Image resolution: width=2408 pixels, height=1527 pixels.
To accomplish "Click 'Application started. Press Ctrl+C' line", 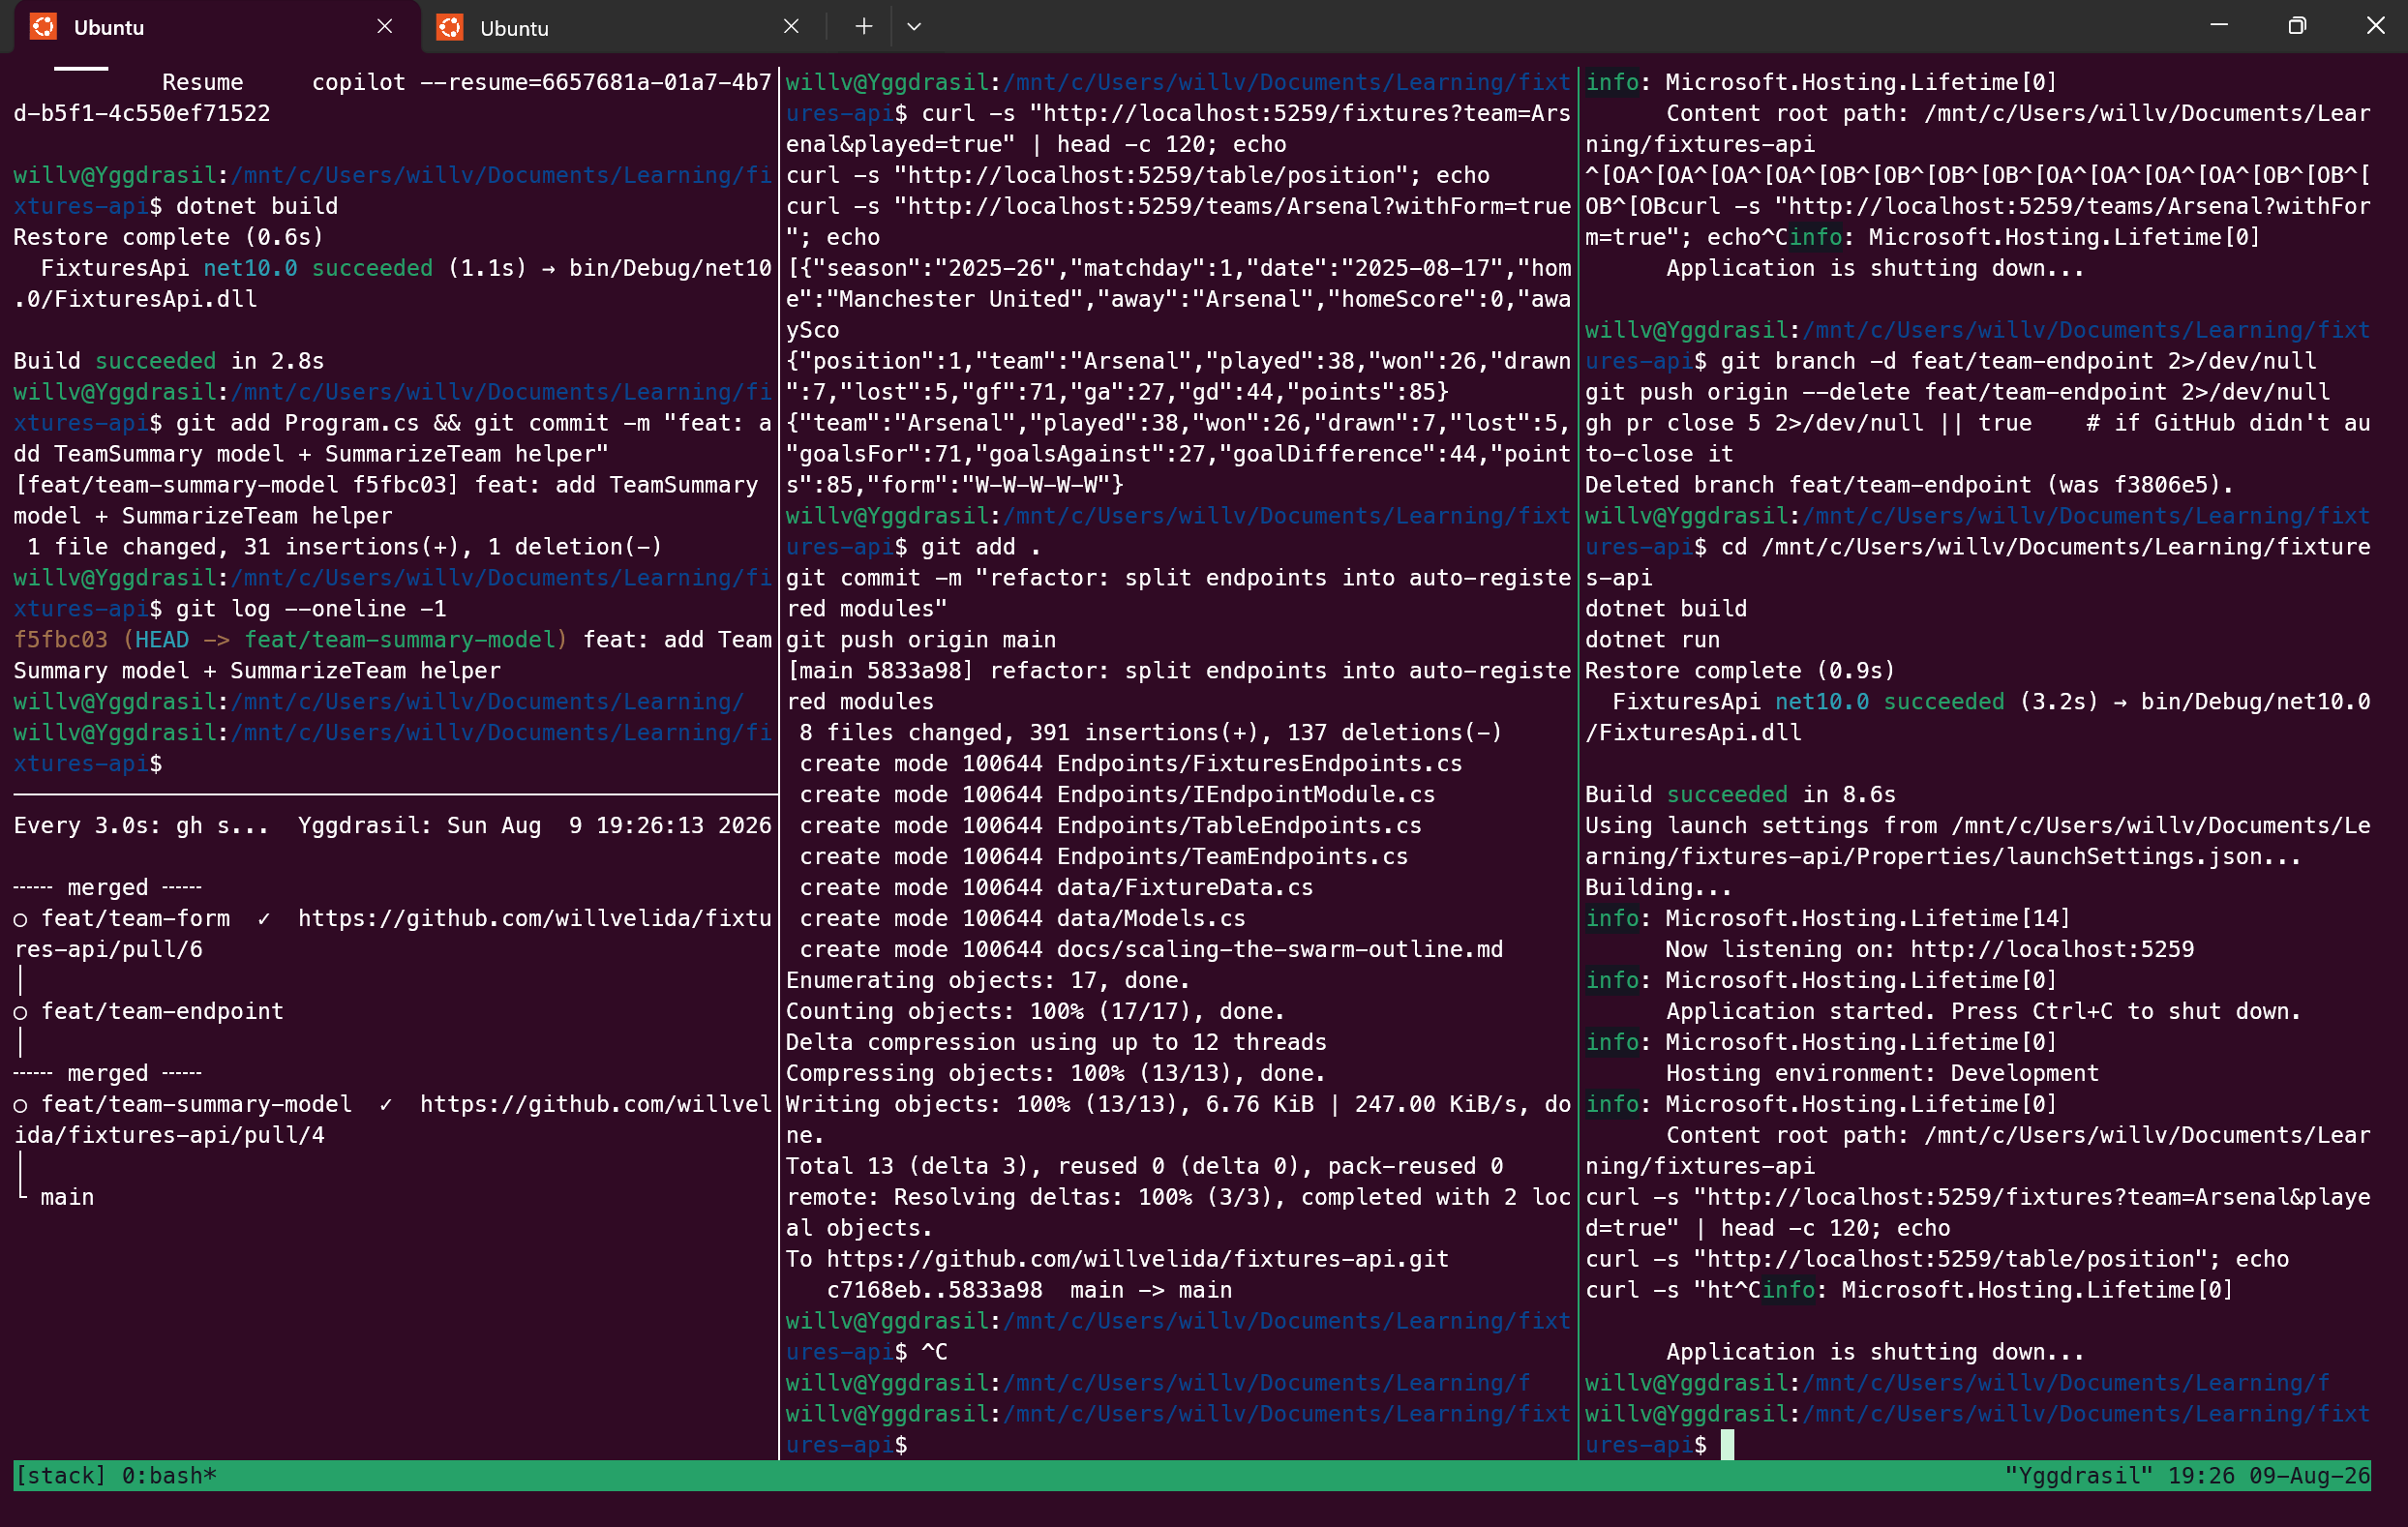I will (1983, 1011).
